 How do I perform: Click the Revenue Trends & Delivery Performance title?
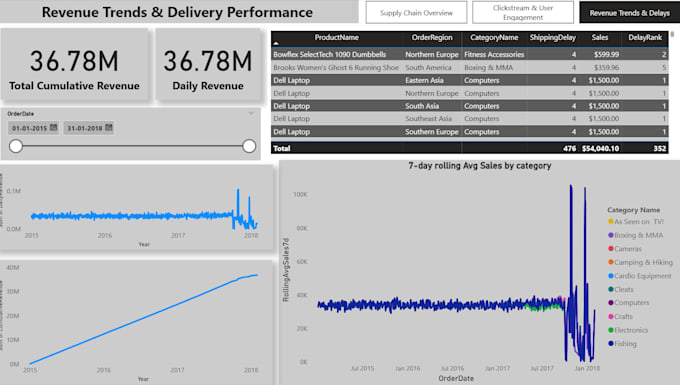pos(177,12)
